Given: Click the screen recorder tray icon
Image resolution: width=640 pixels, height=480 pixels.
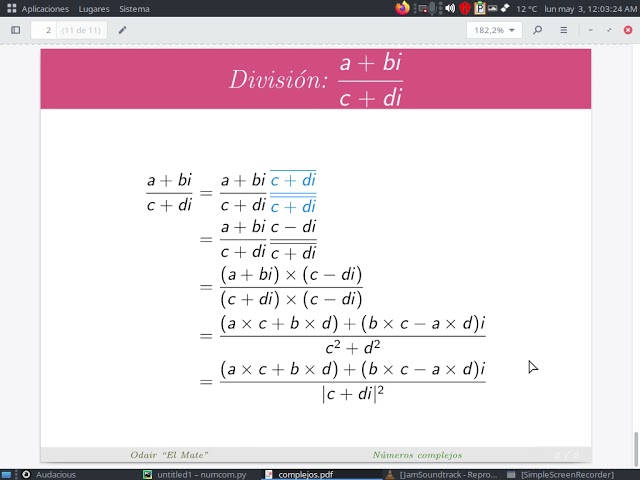Looking at the screenshot, I should point(422,9).
